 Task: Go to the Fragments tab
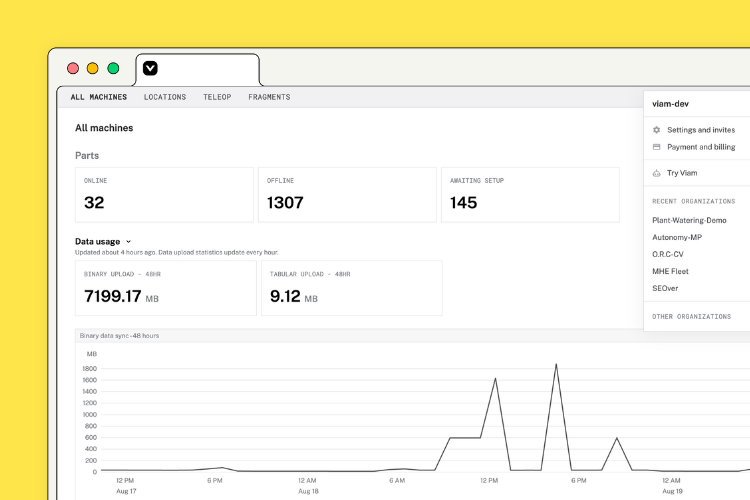pos(269,97)
